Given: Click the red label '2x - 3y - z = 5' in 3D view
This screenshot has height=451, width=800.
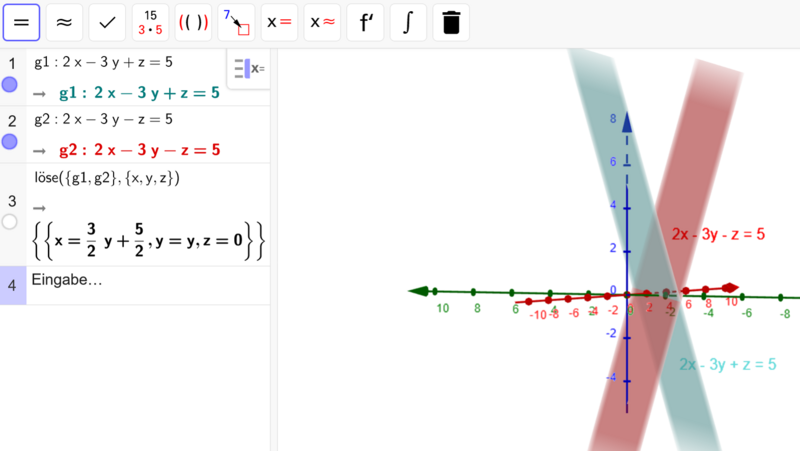Looking at the screenshot, I should pyautogui.click(x=718, y=234).
